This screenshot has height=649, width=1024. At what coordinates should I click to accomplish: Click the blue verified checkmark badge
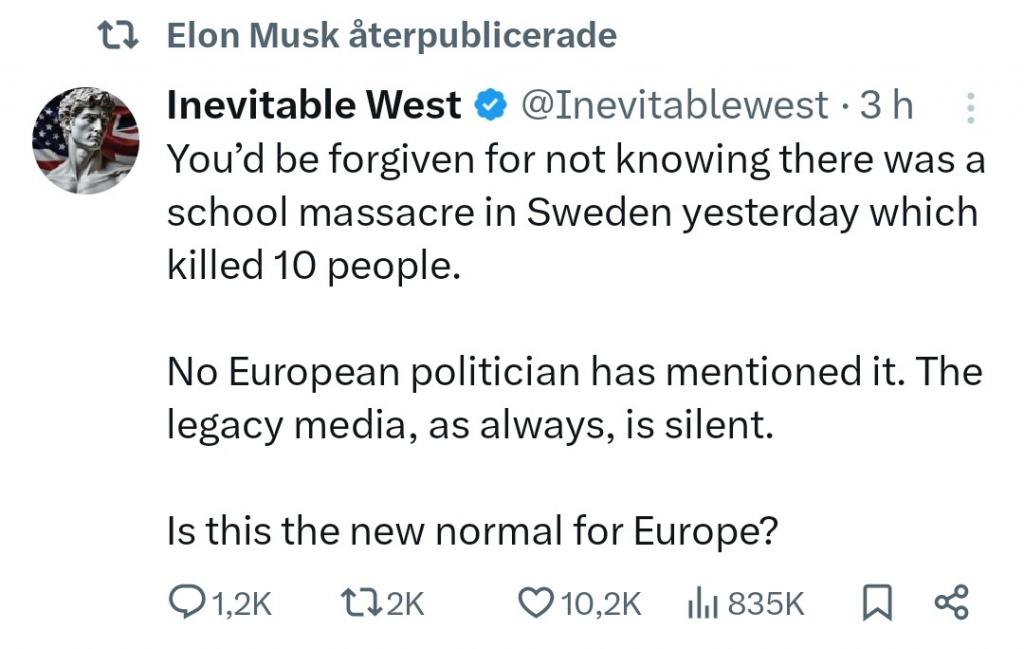(488, 105)
